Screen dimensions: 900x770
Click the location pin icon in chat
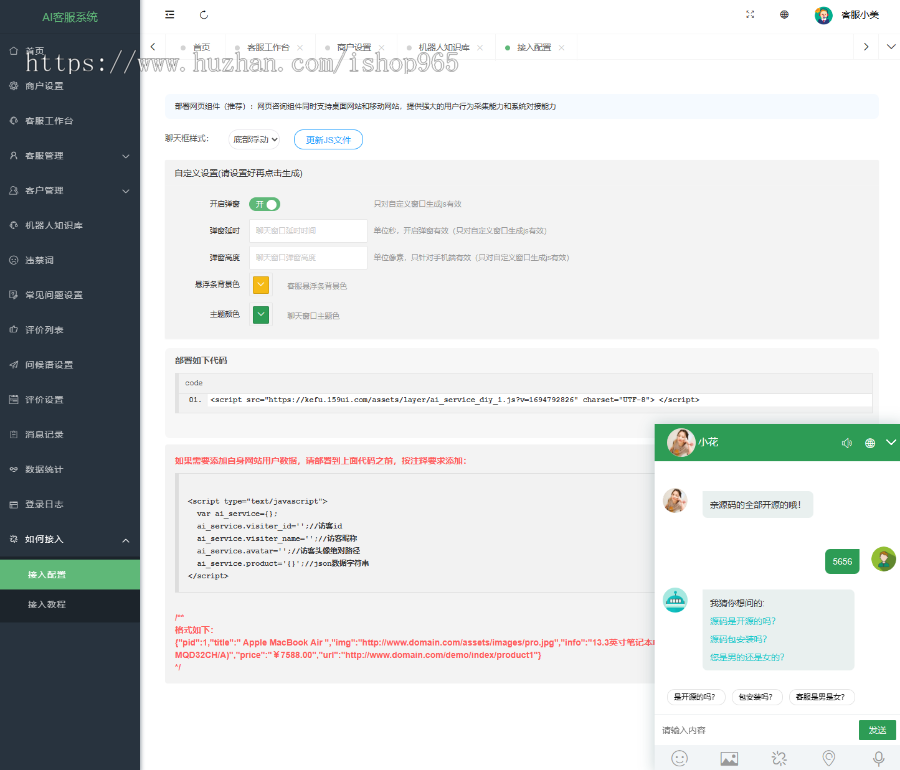[x=828, y=758]
